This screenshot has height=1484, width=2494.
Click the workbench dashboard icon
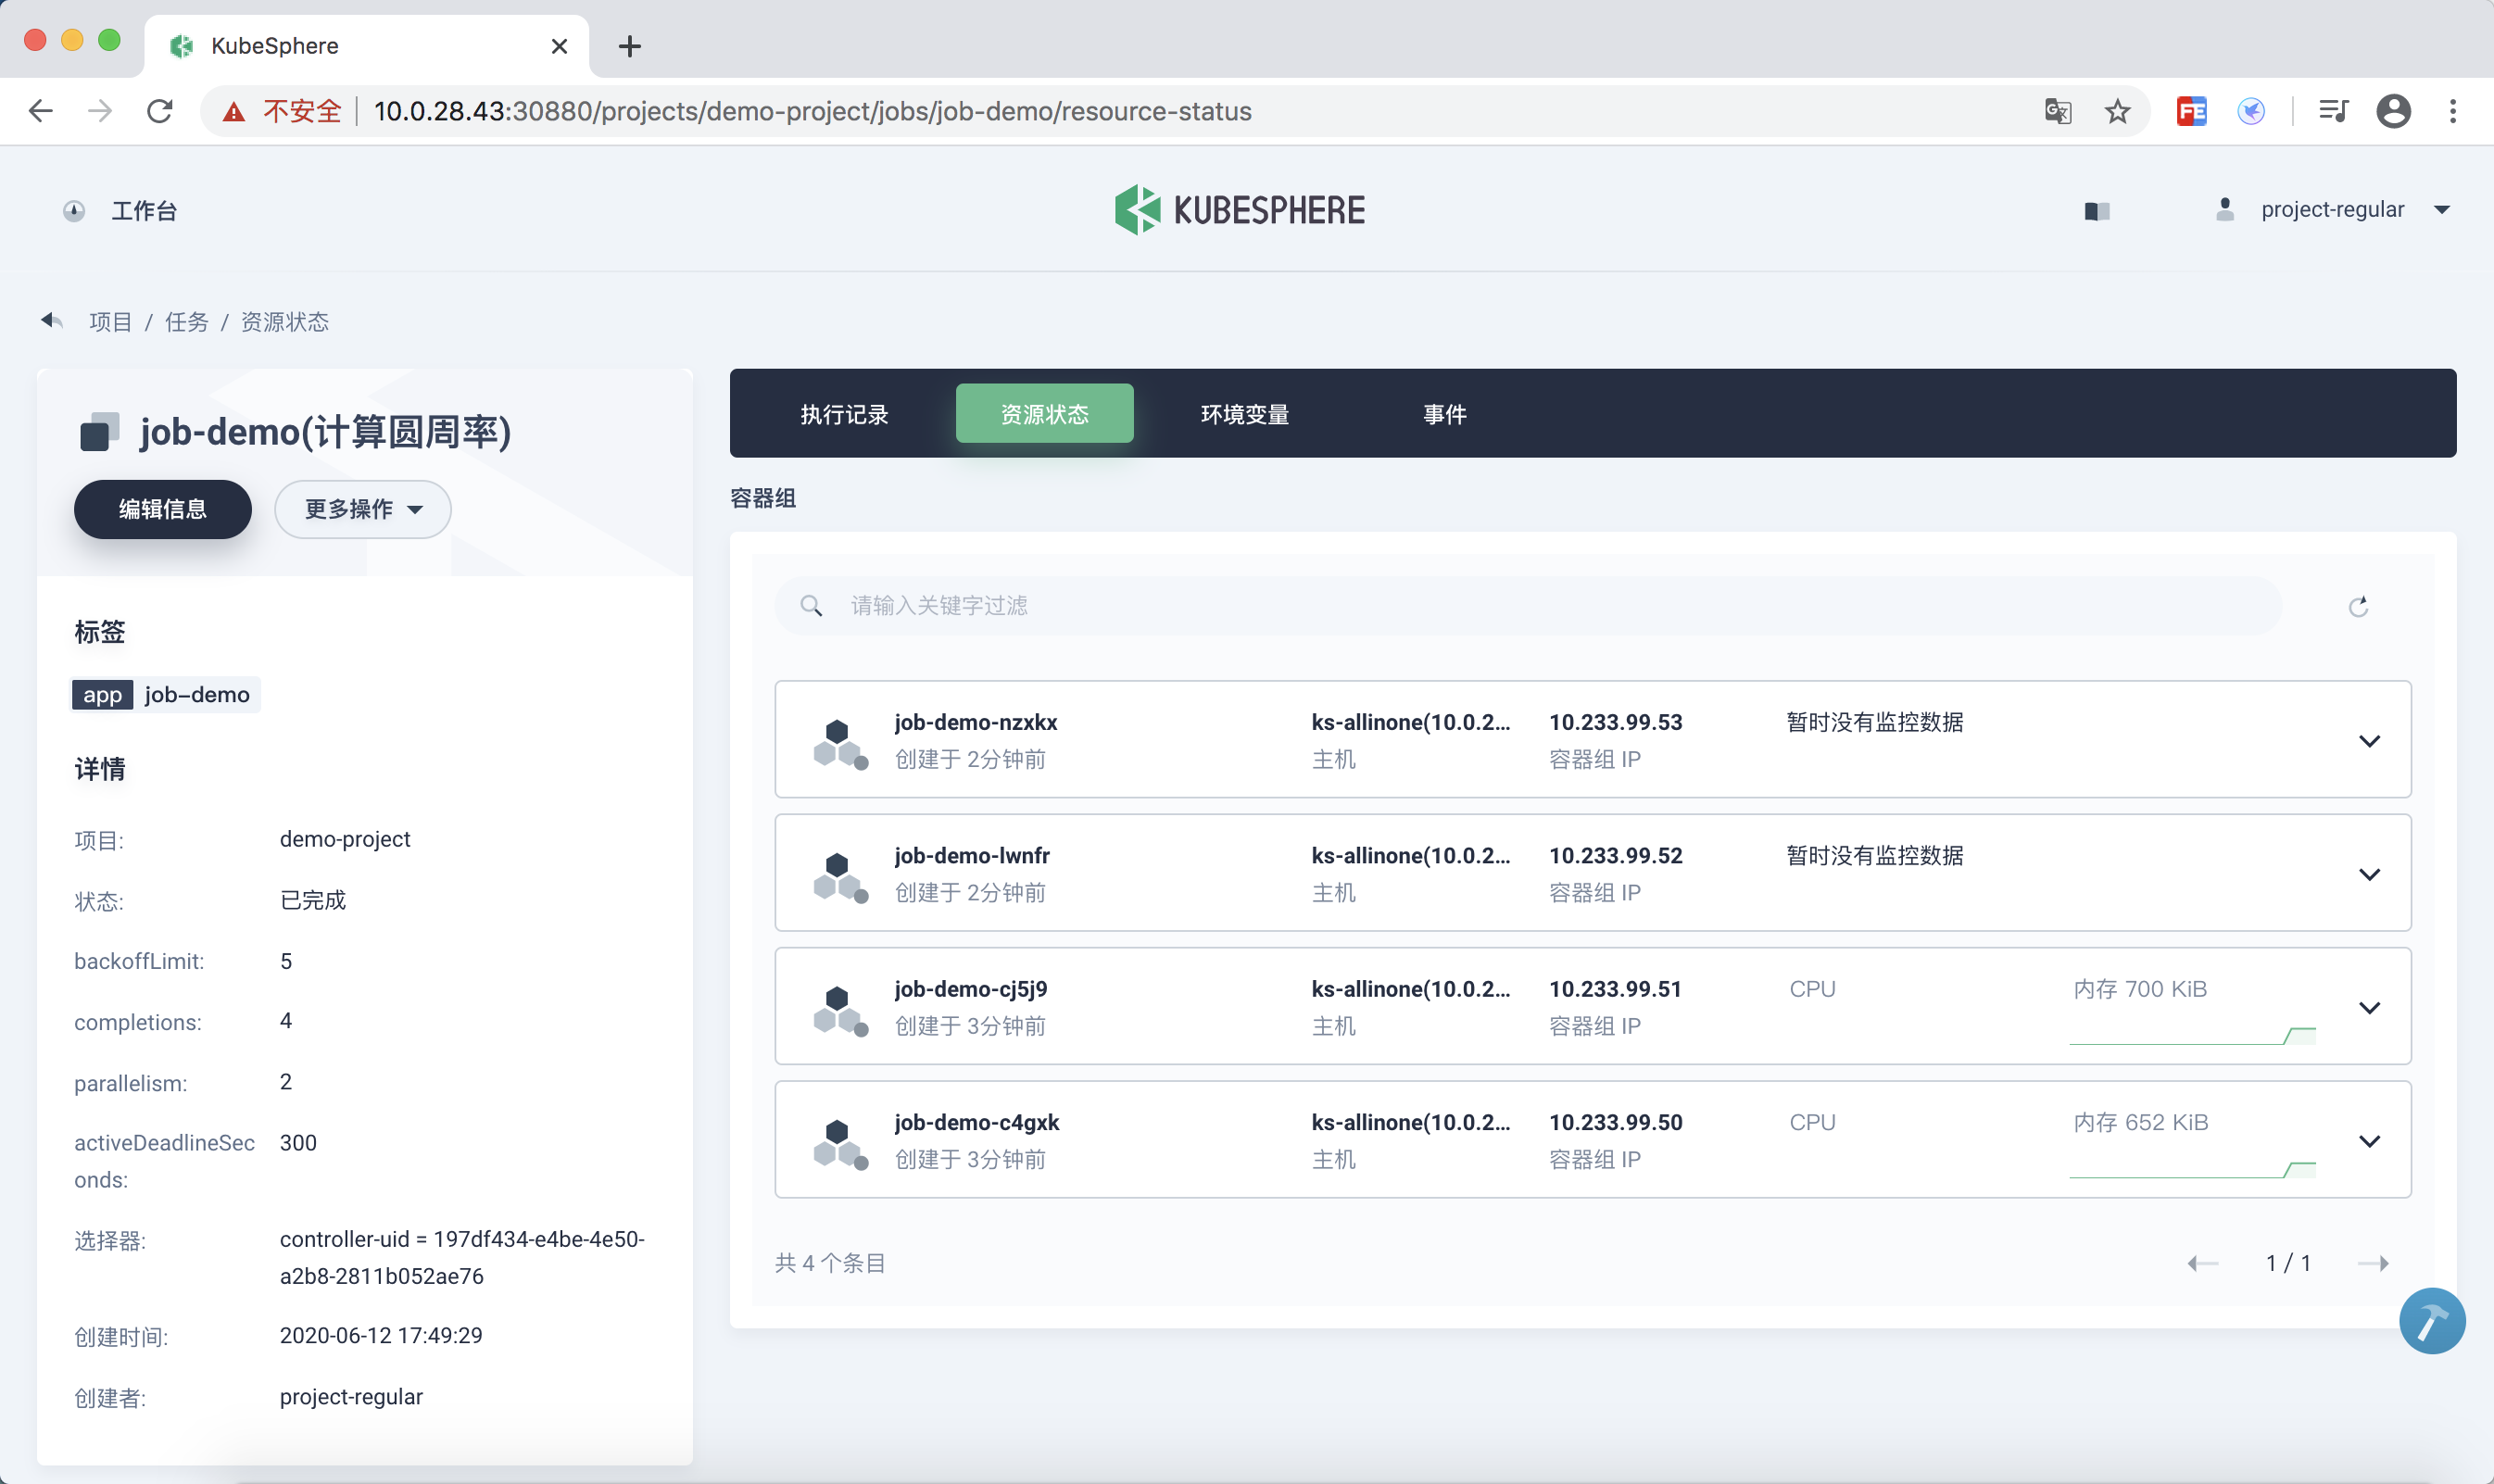pyautogui.click(x=74, y=211)
